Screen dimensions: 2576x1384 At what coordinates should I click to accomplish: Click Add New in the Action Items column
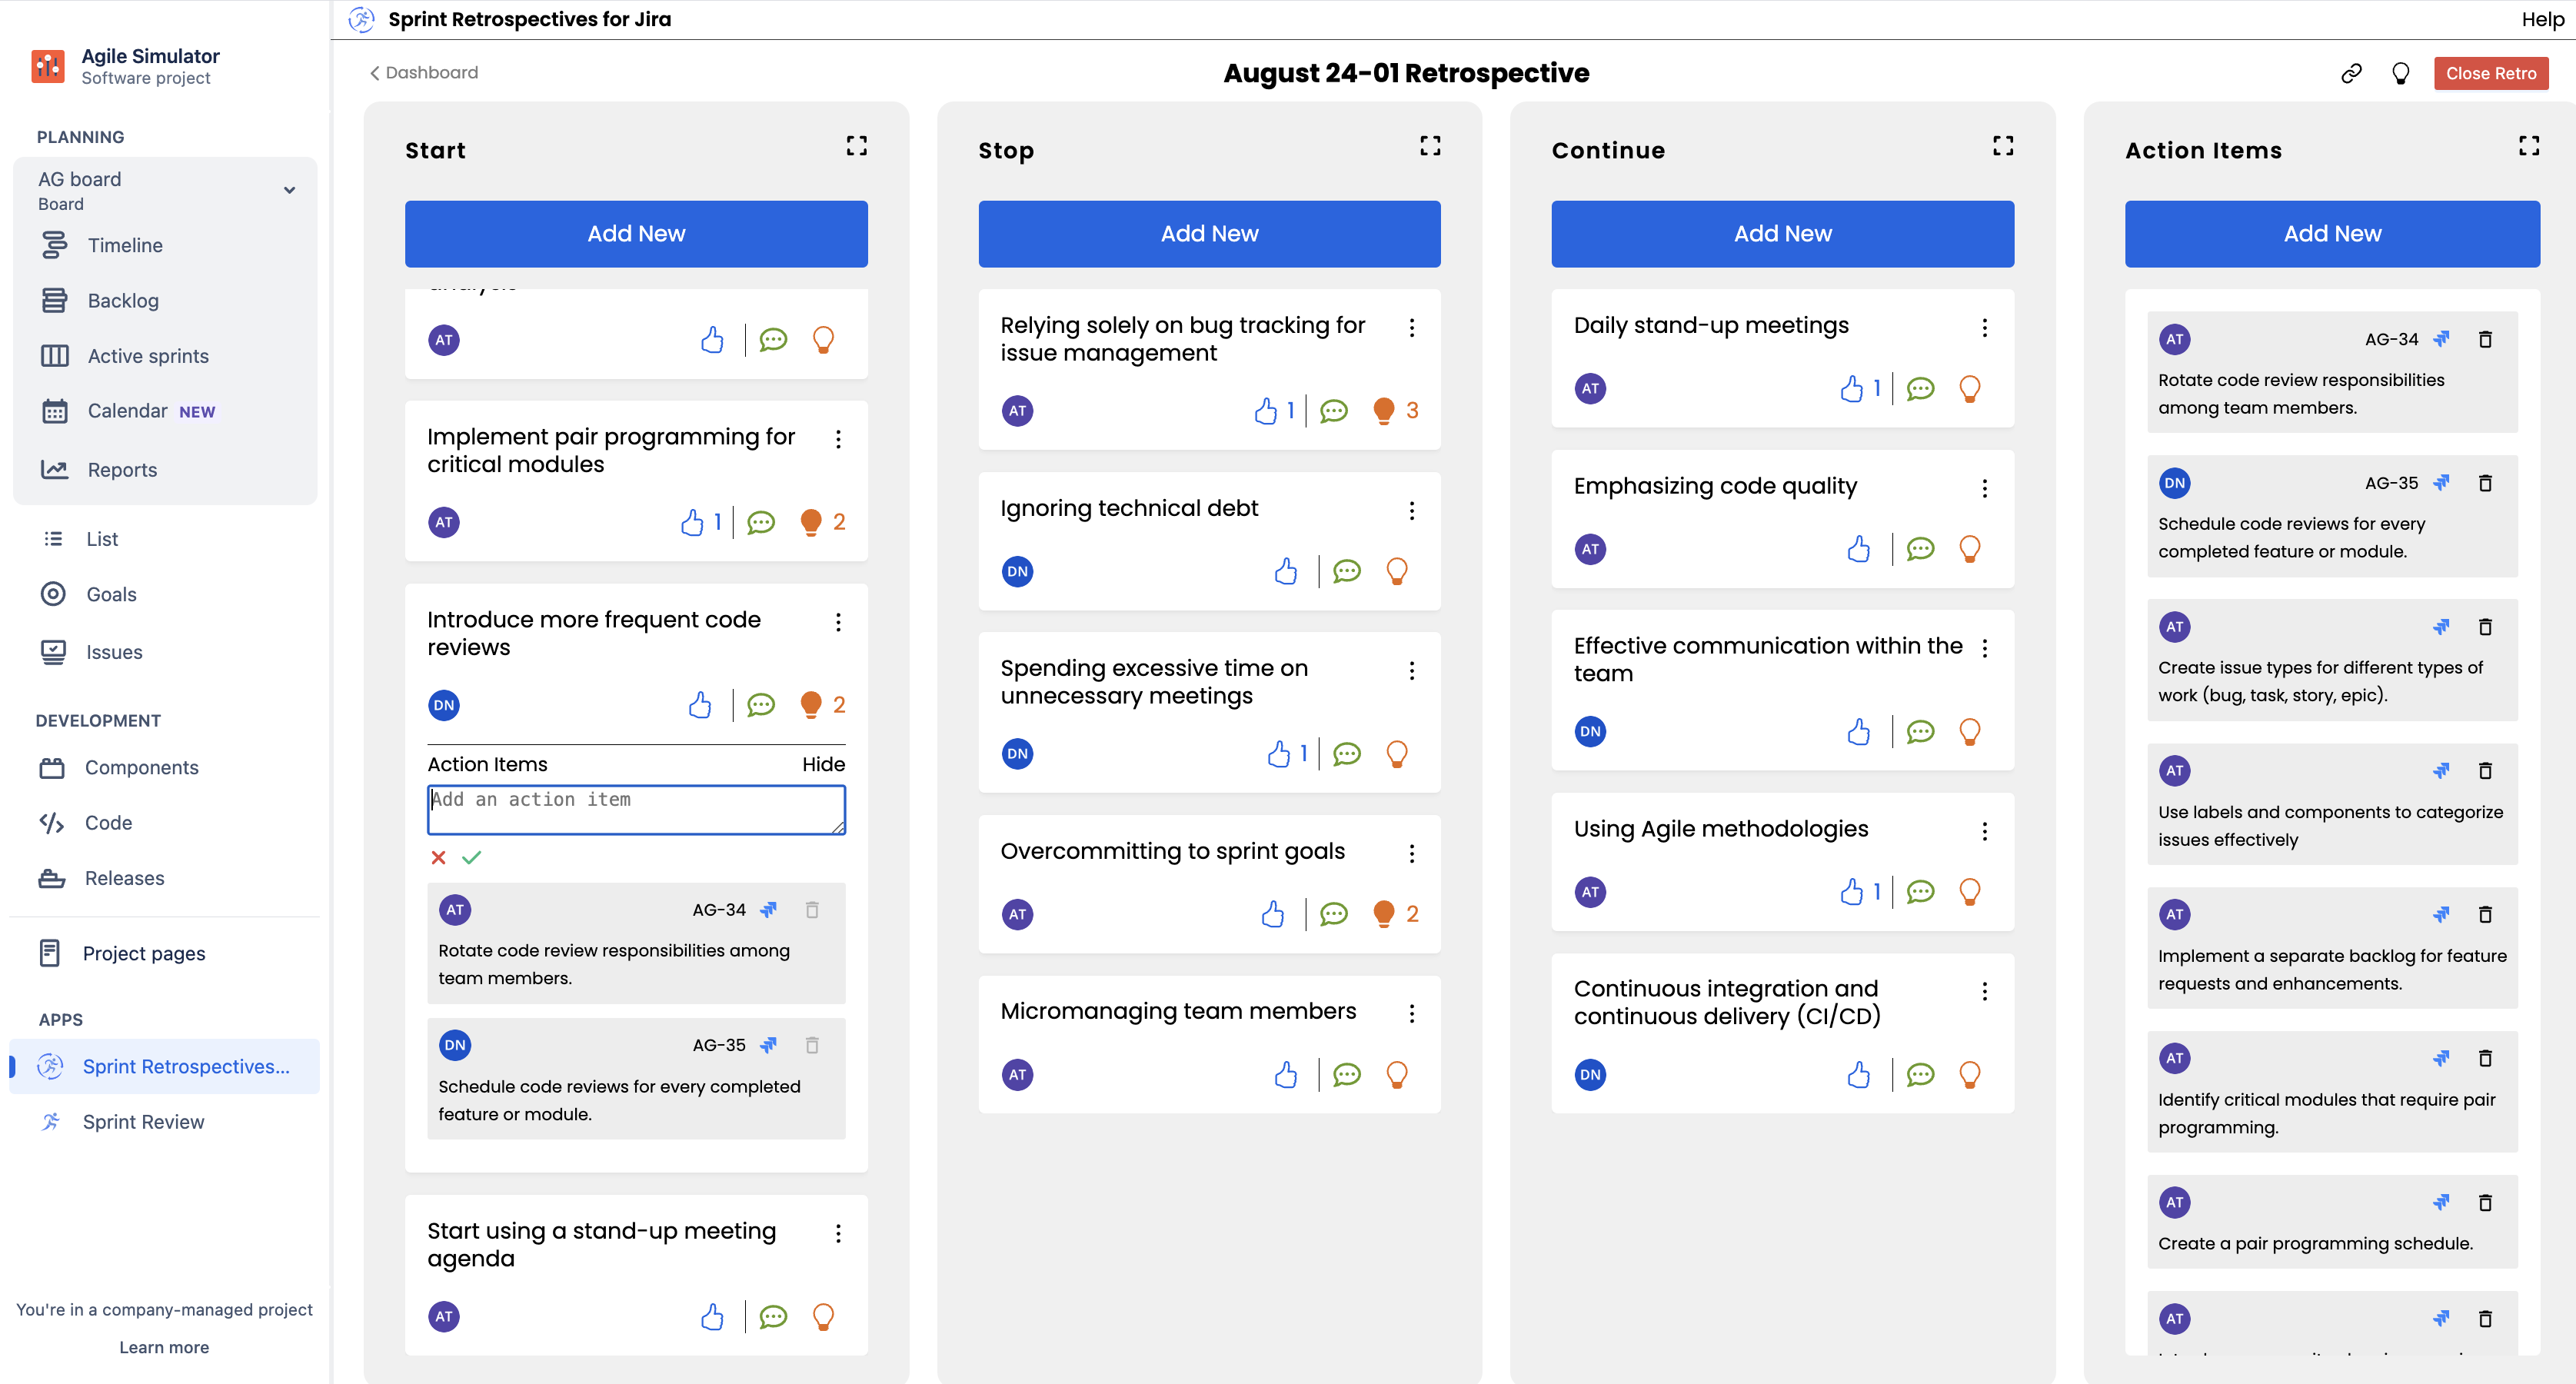[2332, 233]
